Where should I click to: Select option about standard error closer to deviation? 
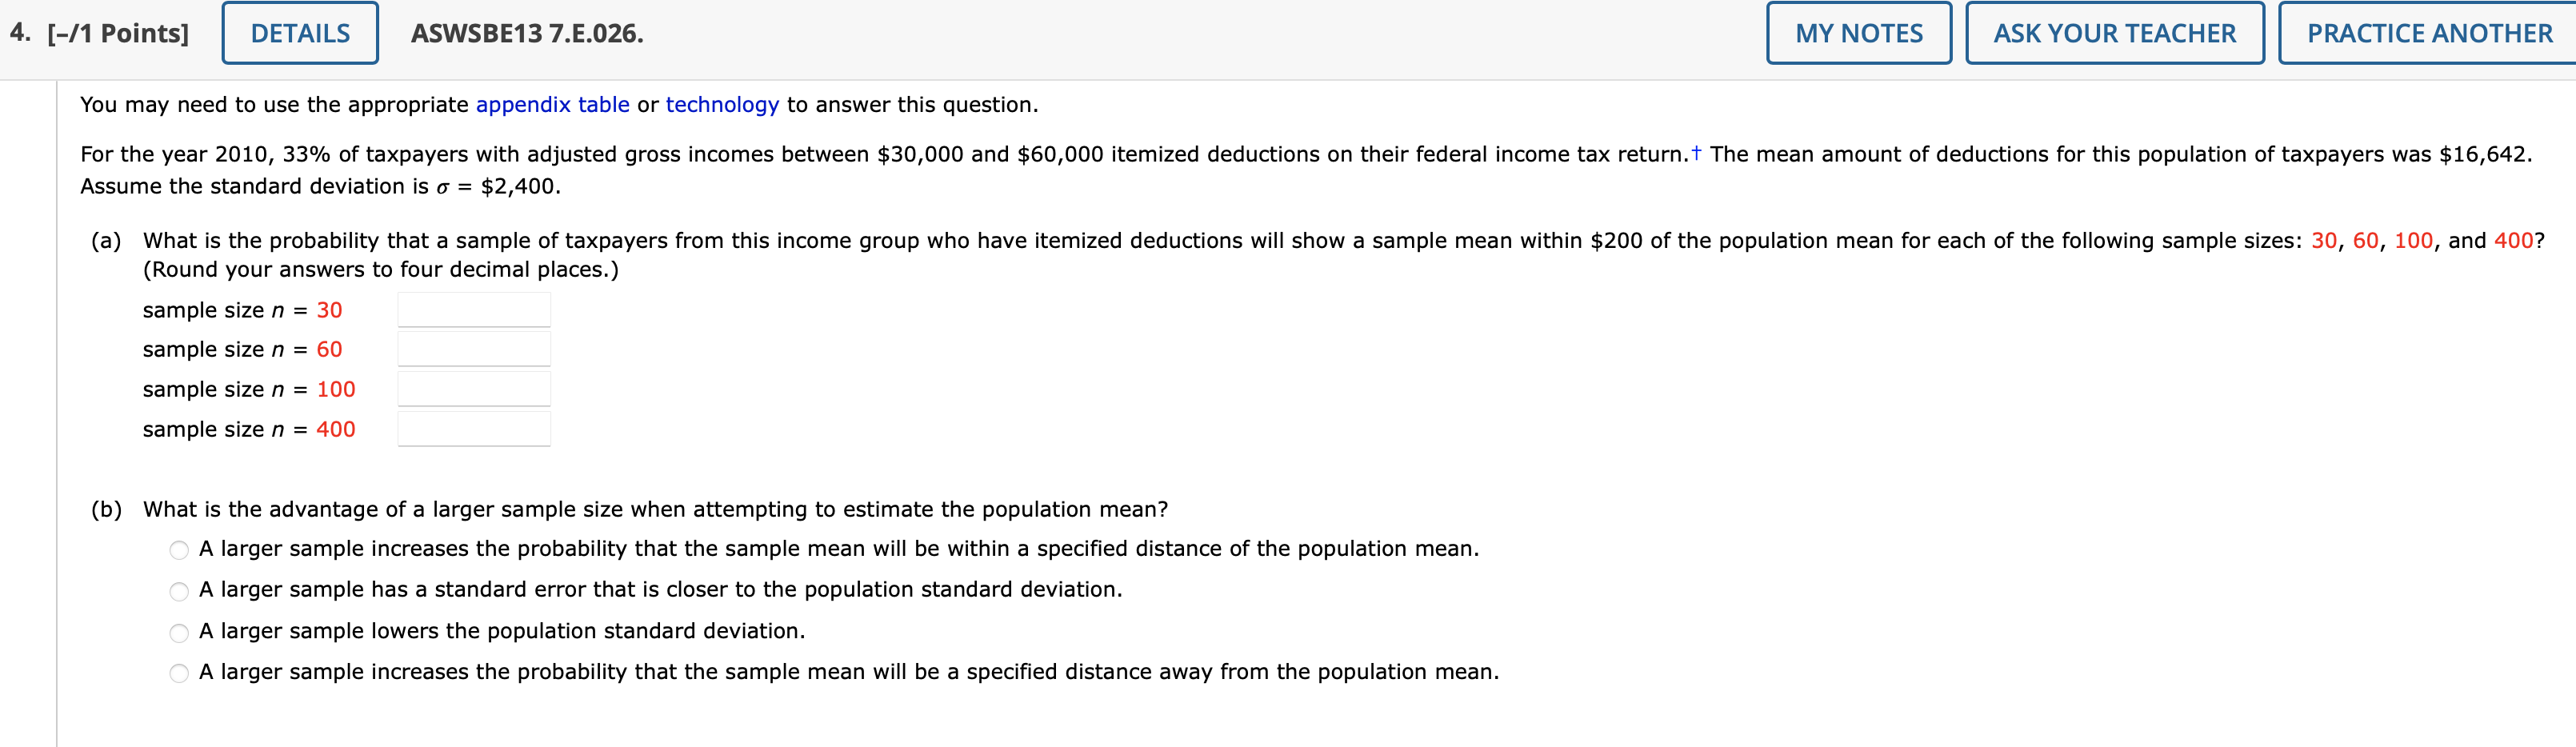(178, 590)
